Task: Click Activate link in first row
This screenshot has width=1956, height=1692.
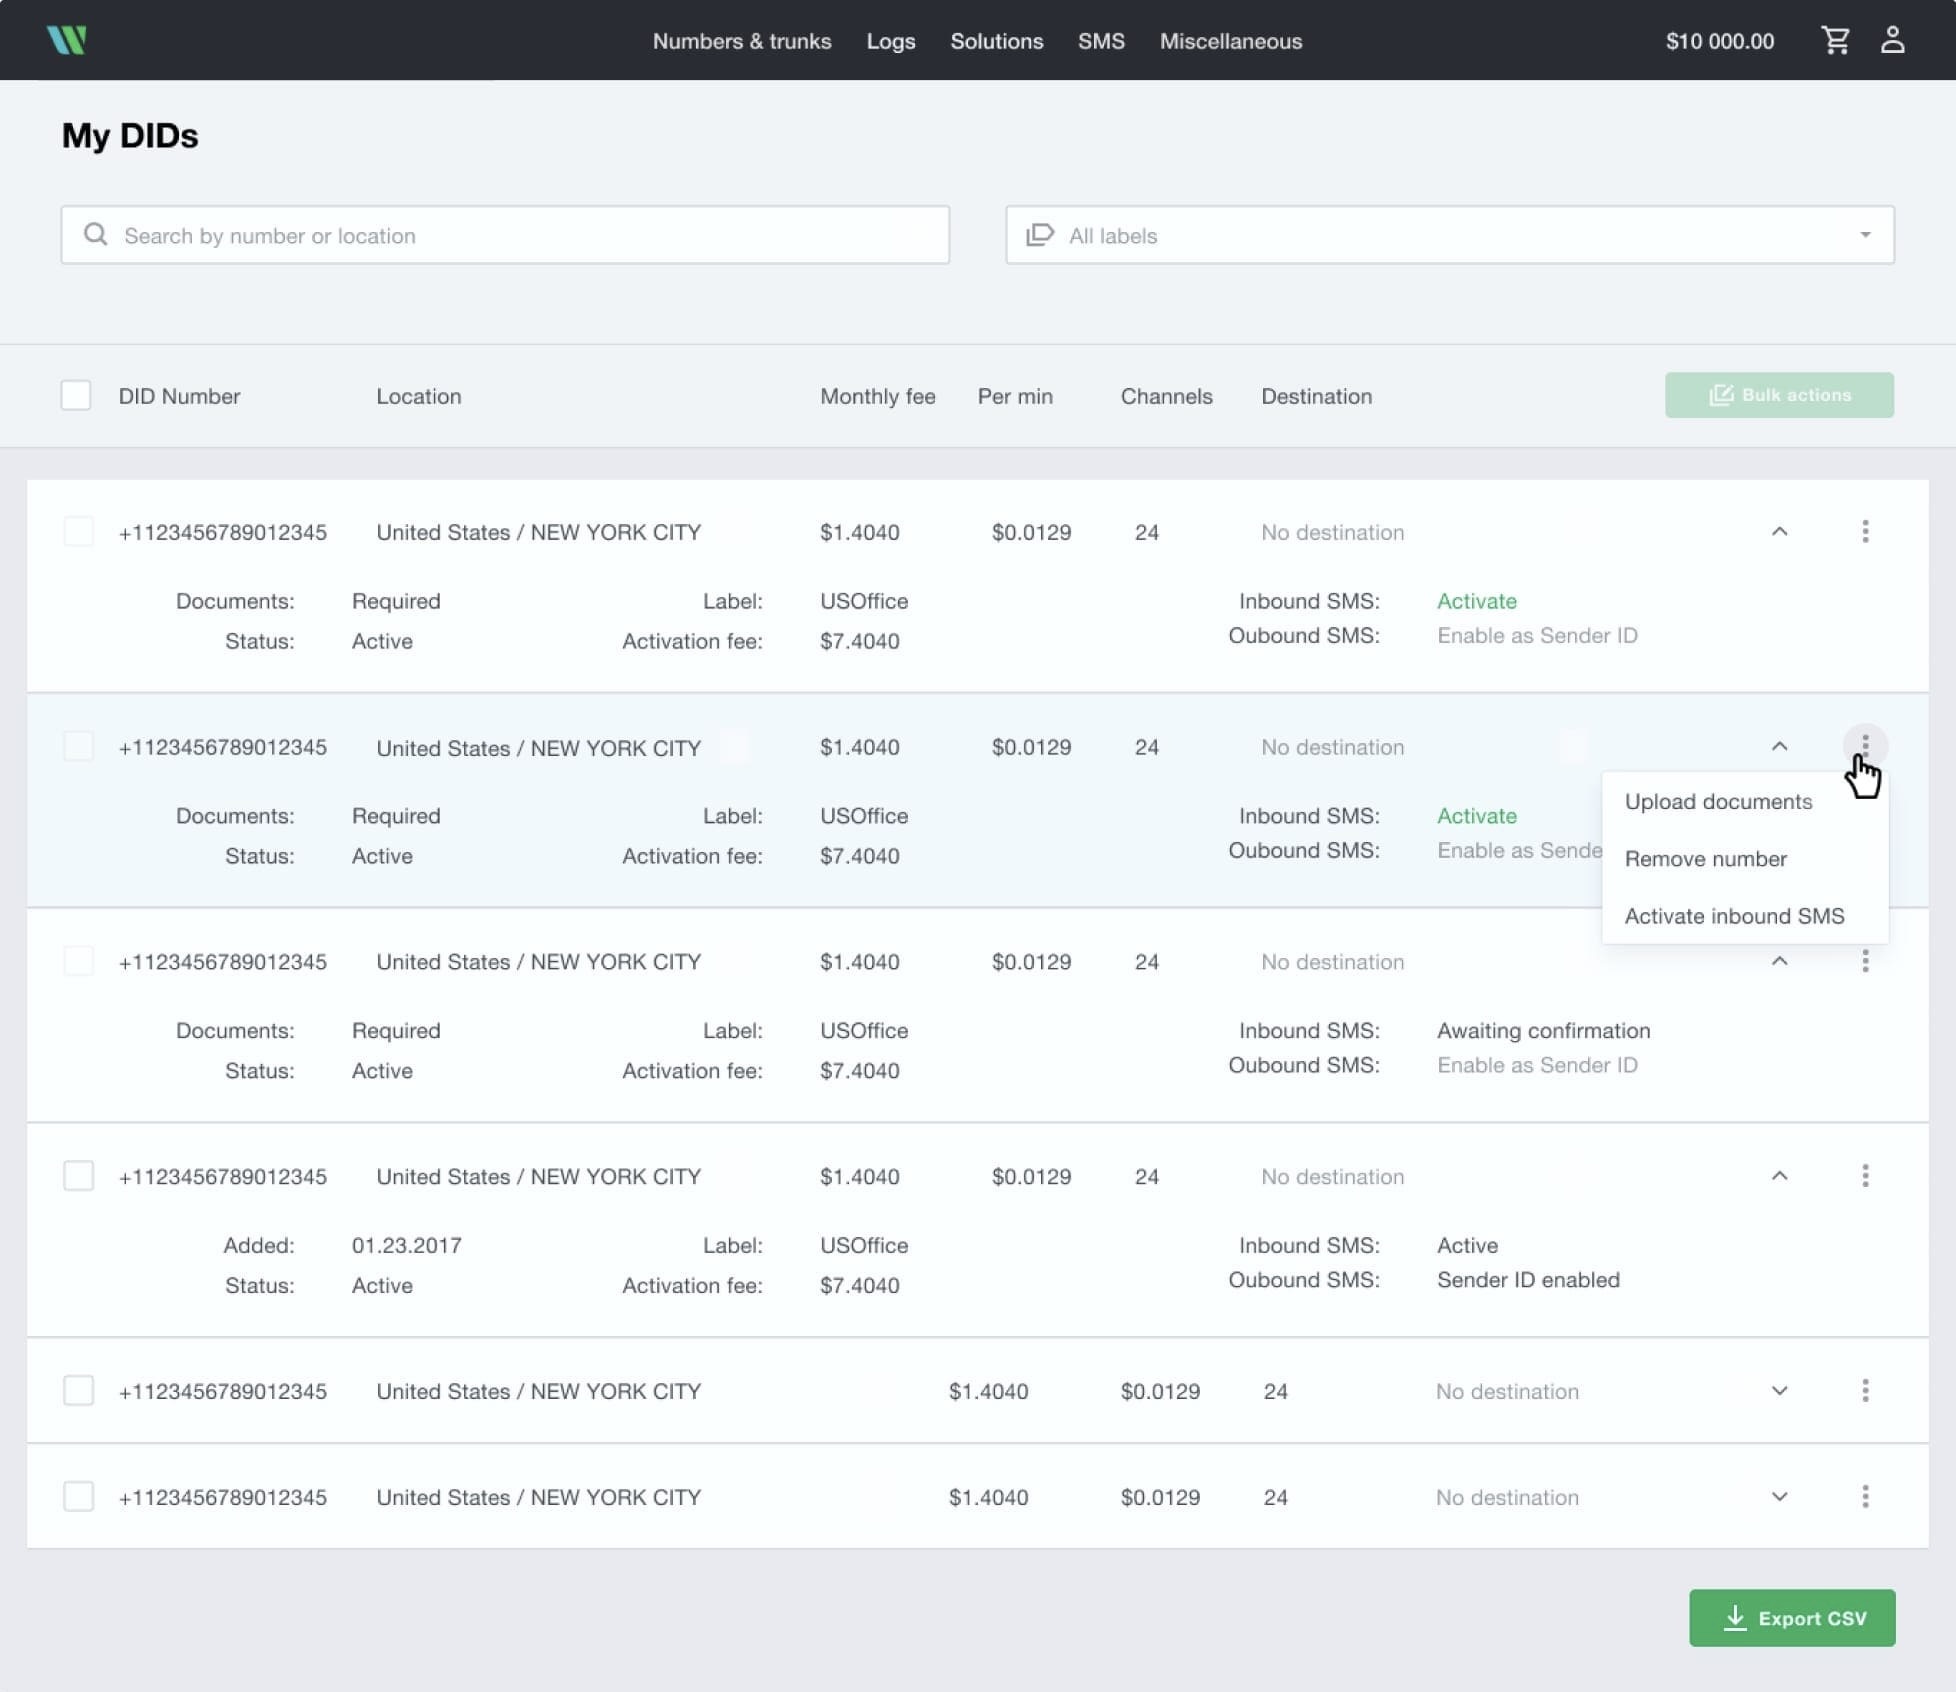Action: tap(1476, 601)
